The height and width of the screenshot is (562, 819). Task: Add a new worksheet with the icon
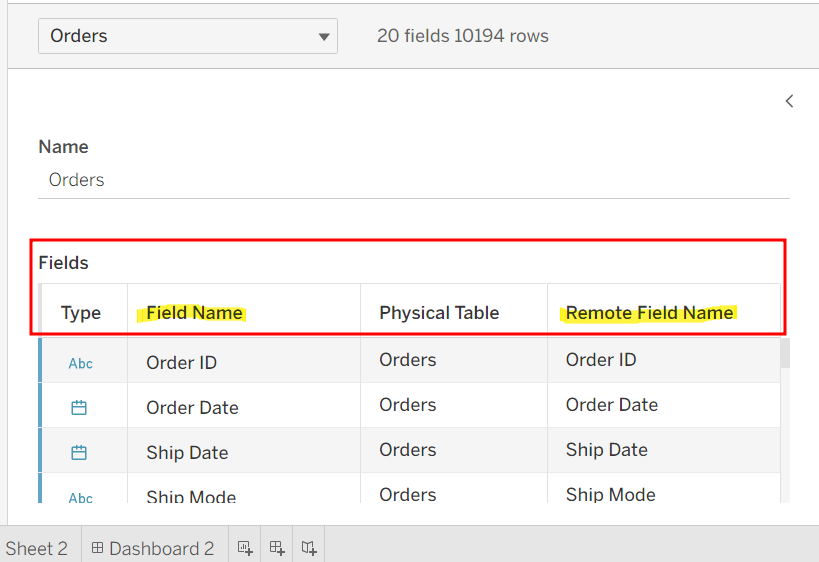(x=245, y=548)
